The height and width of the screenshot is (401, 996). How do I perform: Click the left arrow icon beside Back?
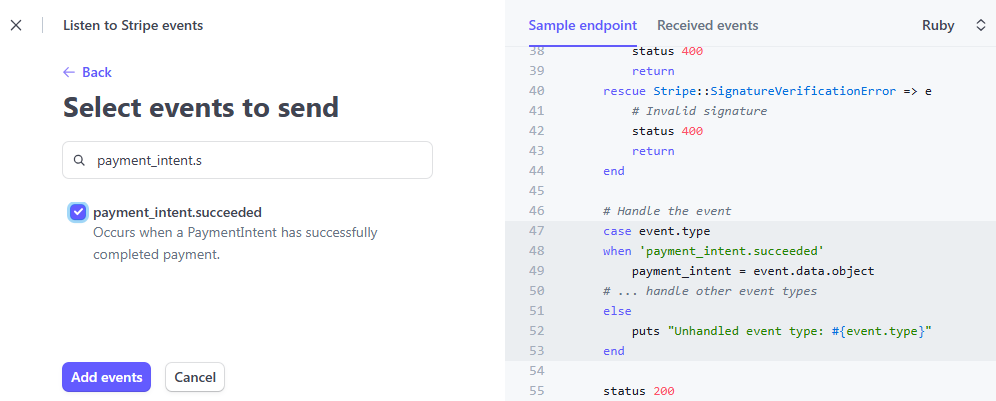click(69, 72)
